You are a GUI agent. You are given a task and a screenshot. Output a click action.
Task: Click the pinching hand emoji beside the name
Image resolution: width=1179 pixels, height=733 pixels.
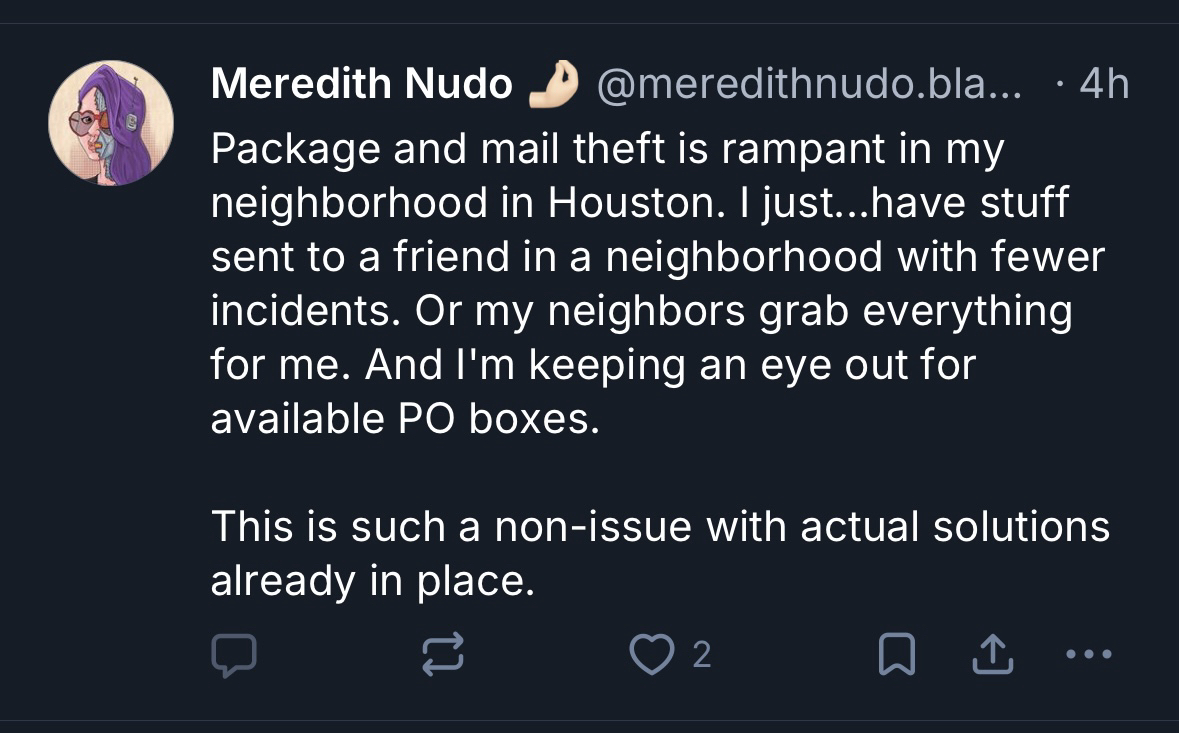554,85
